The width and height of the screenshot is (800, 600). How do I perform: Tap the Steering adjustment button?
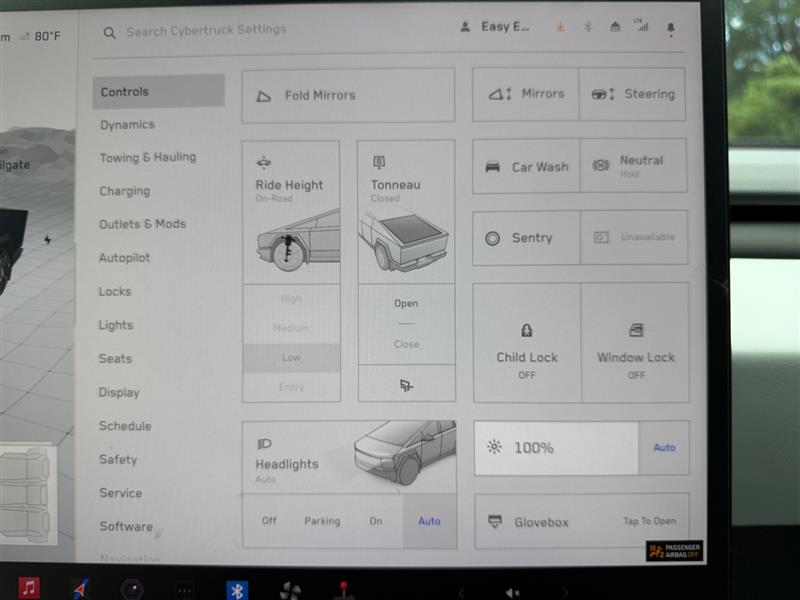632,94
